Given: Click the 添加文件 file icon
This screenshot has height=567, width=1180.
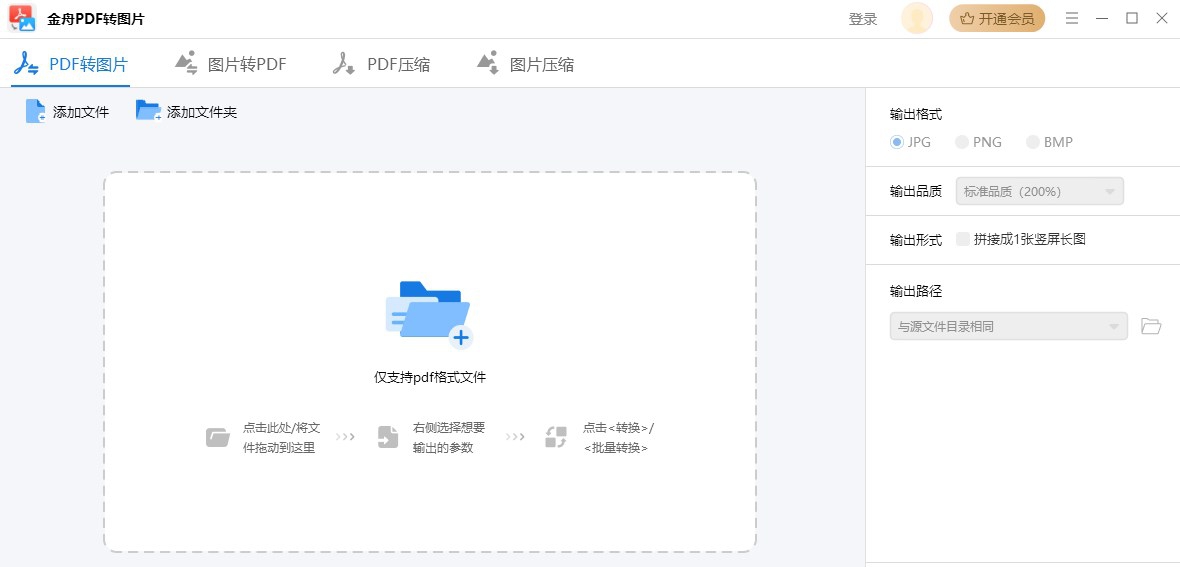Looking at the screenshot, I should coord(35,111).
